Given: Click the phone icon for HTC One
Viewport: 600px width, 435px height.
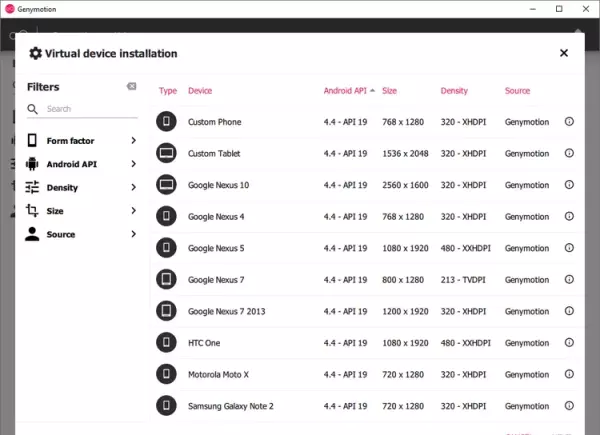Looking at the screenshot, I should [166, 342].
